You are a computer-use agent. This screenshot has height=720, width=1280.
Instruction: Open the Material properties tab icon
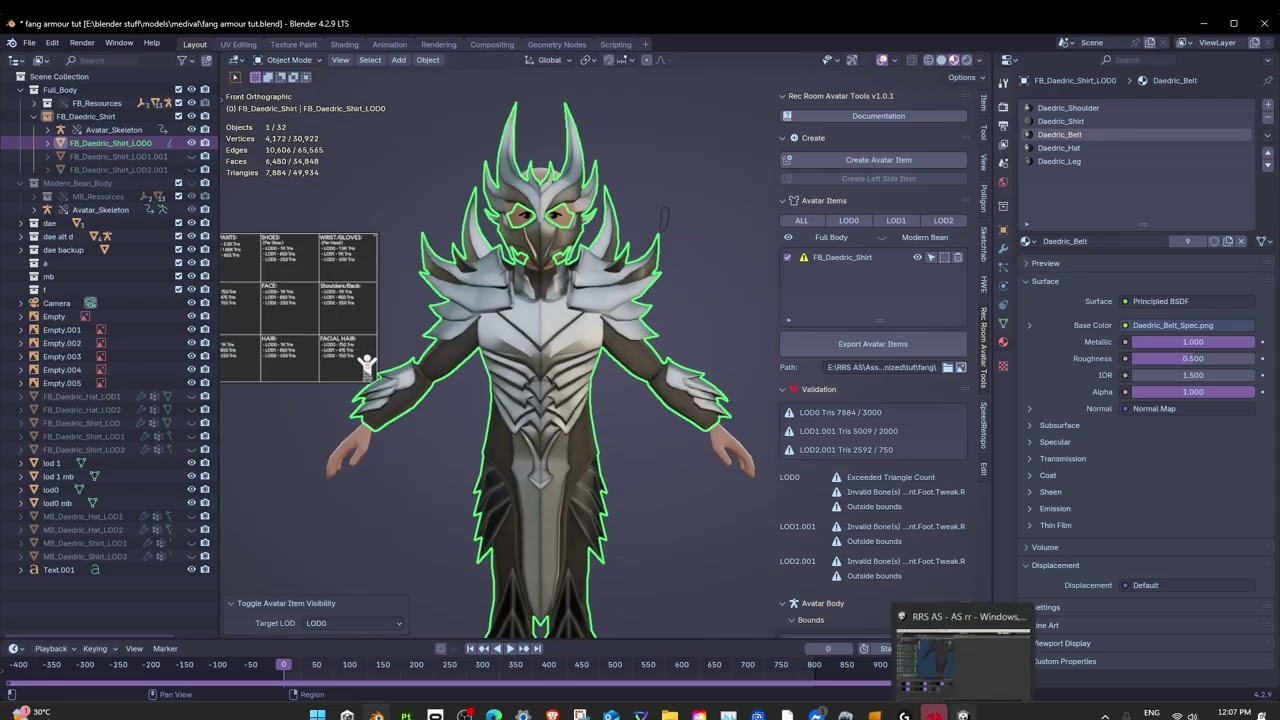(x=1003, y=343)
